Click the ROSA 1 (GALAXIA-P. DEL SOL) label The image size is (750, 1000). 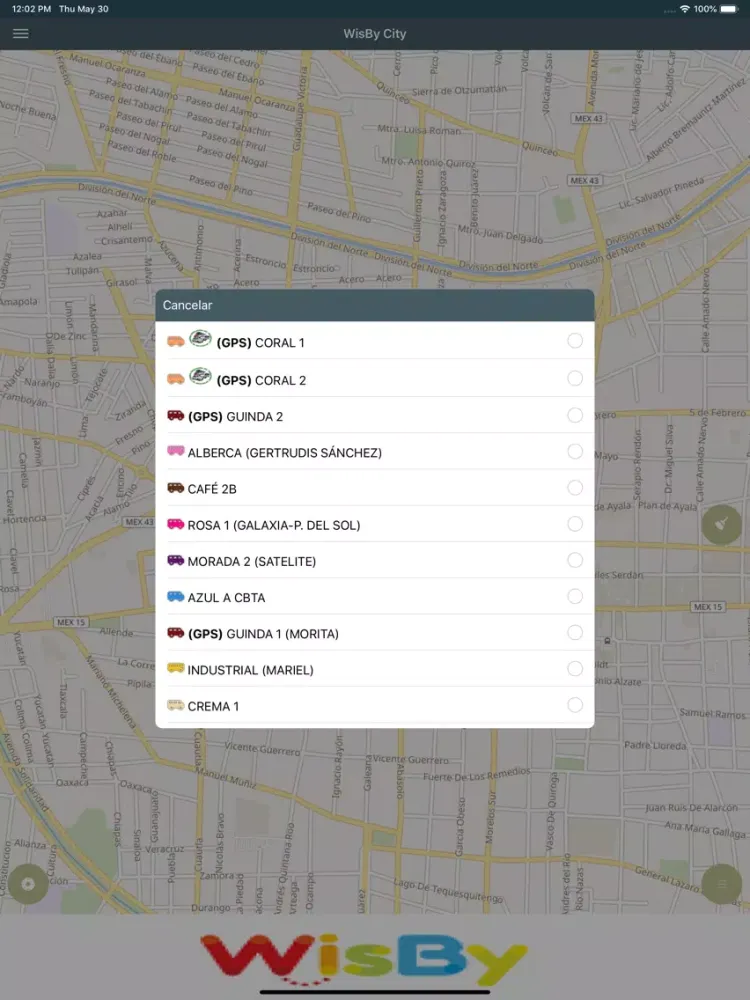click(274, 526)
